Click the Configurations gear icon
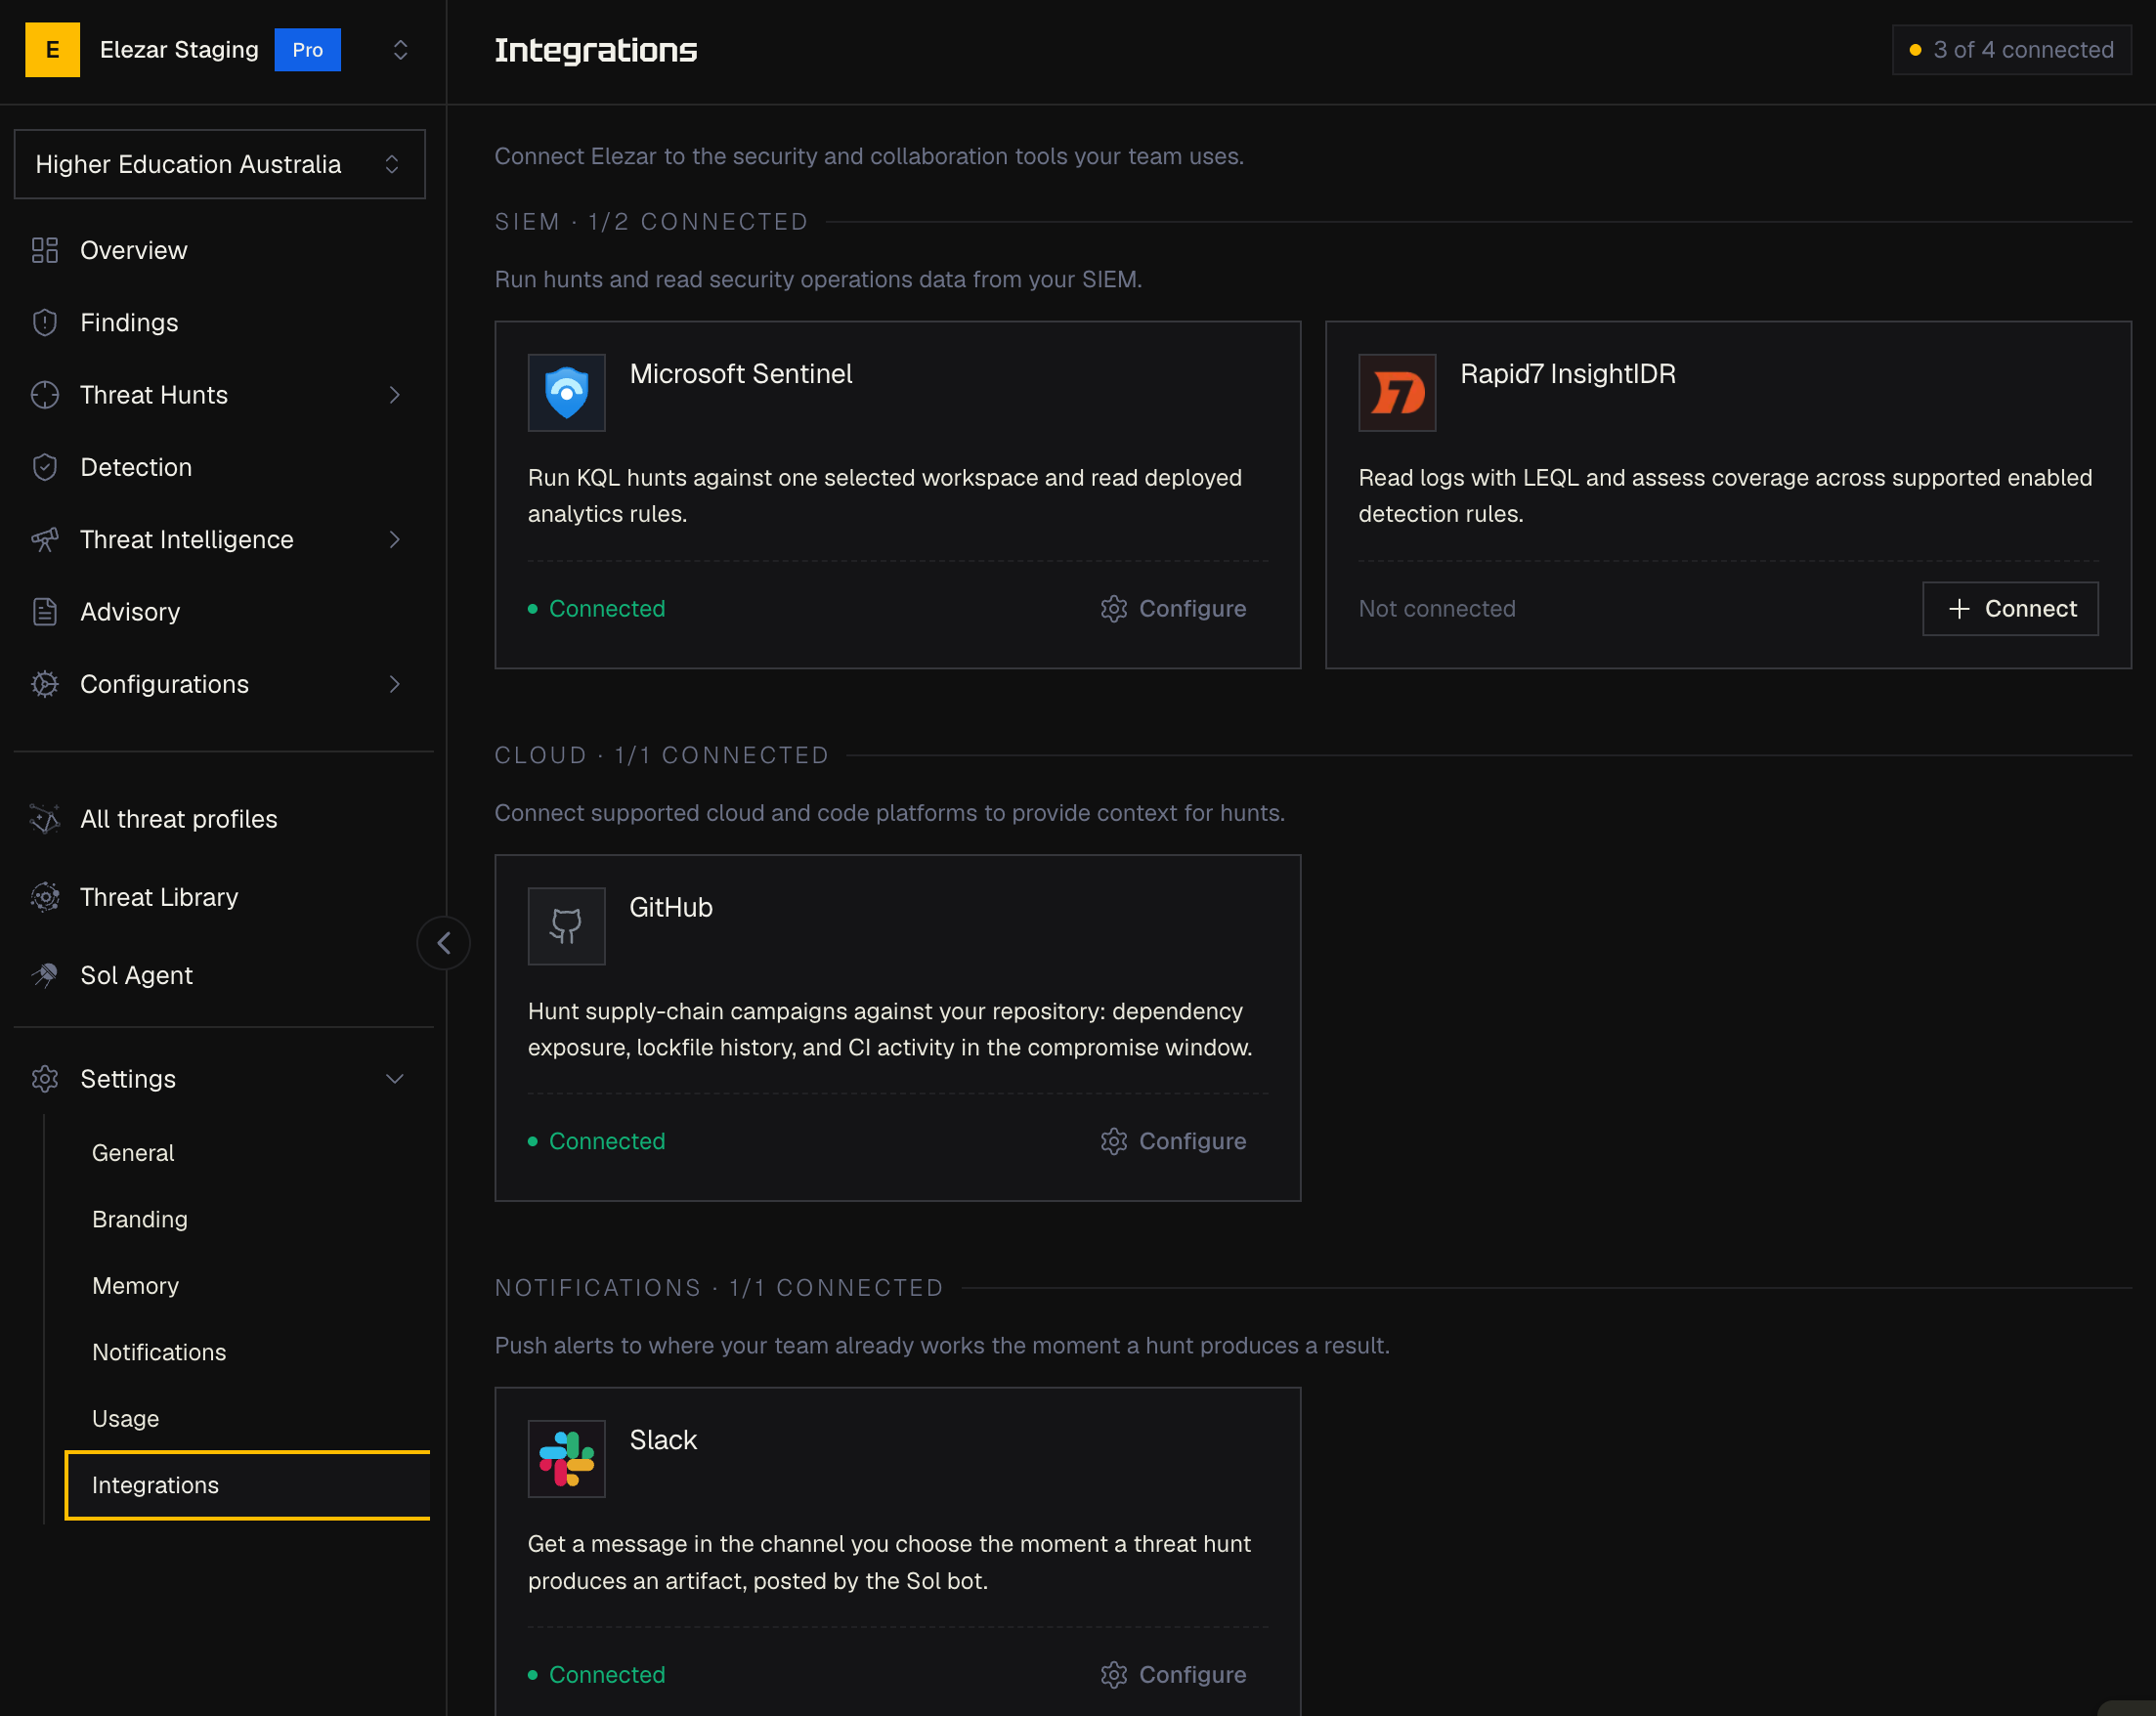2156x1716 pixels. [x=45, y=684]
